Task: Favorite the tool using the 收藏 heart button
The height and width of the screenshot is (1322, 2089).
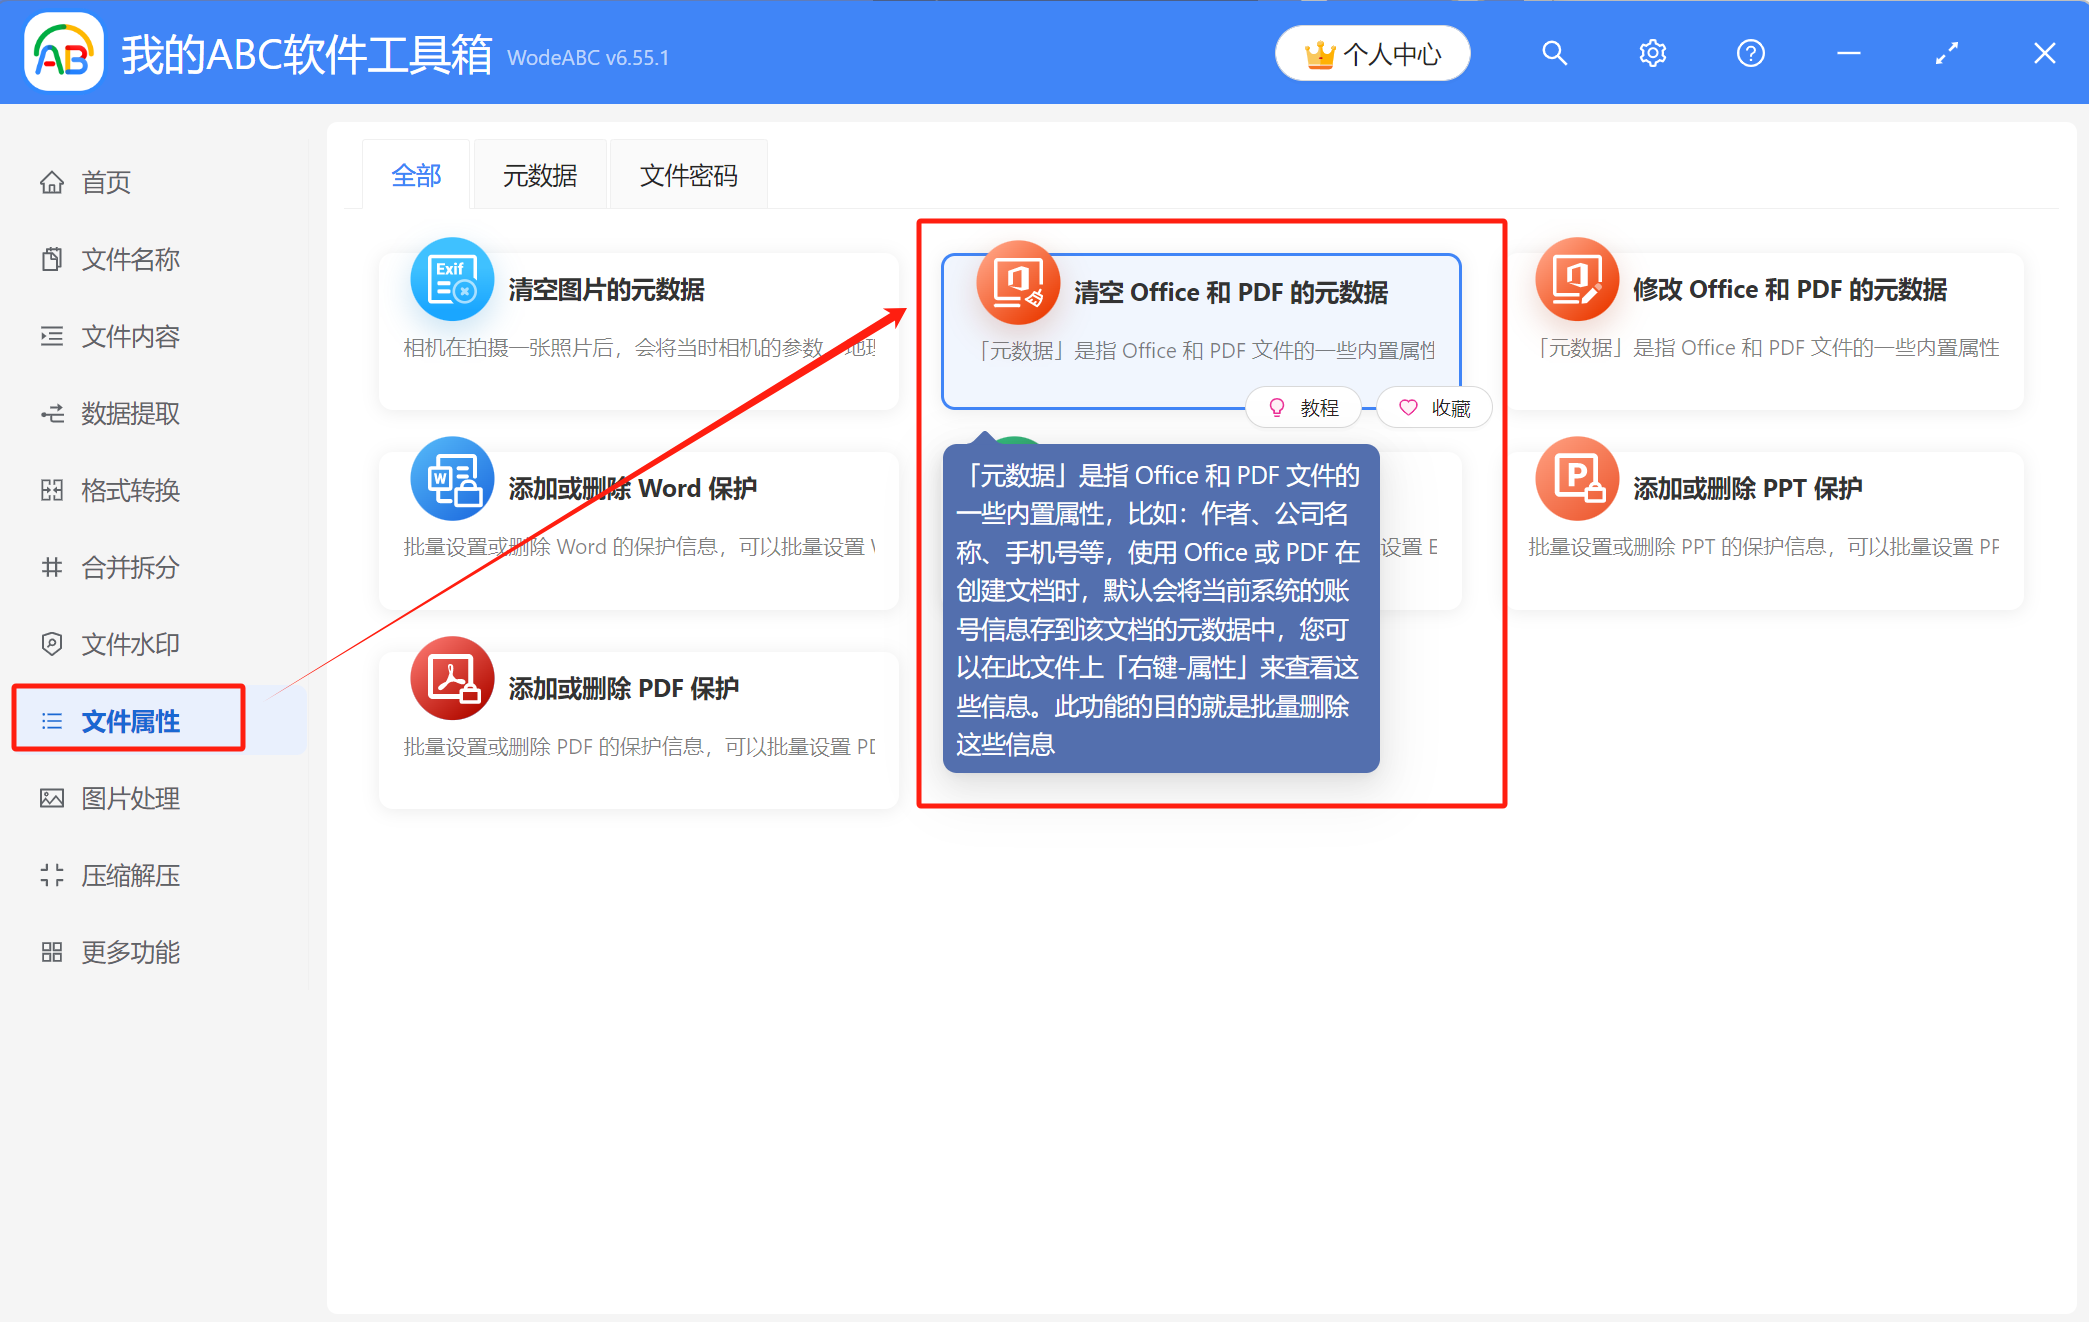Action: pyautogui.click(x=1434, y=407)
